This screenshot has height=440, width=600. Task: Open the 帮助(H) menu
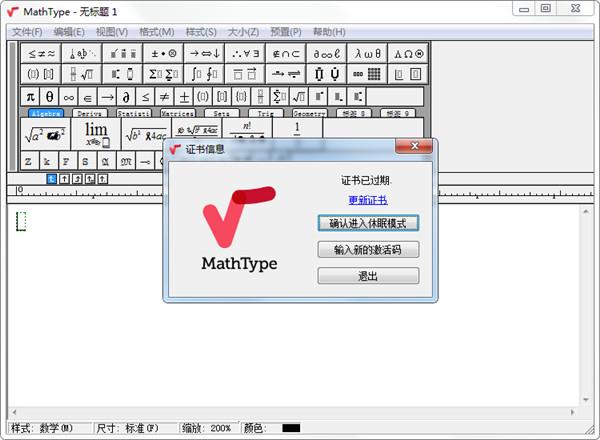(329, 32)
